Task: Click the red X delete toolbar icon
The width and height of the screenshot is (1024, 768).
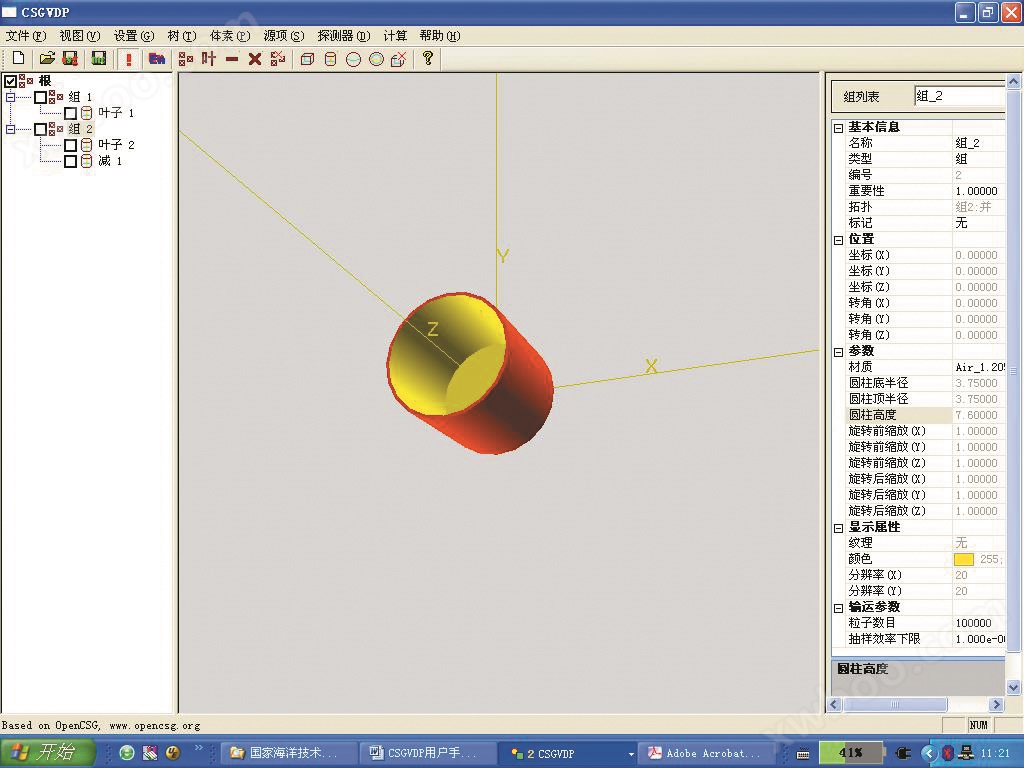Action: tap(255, 59)
